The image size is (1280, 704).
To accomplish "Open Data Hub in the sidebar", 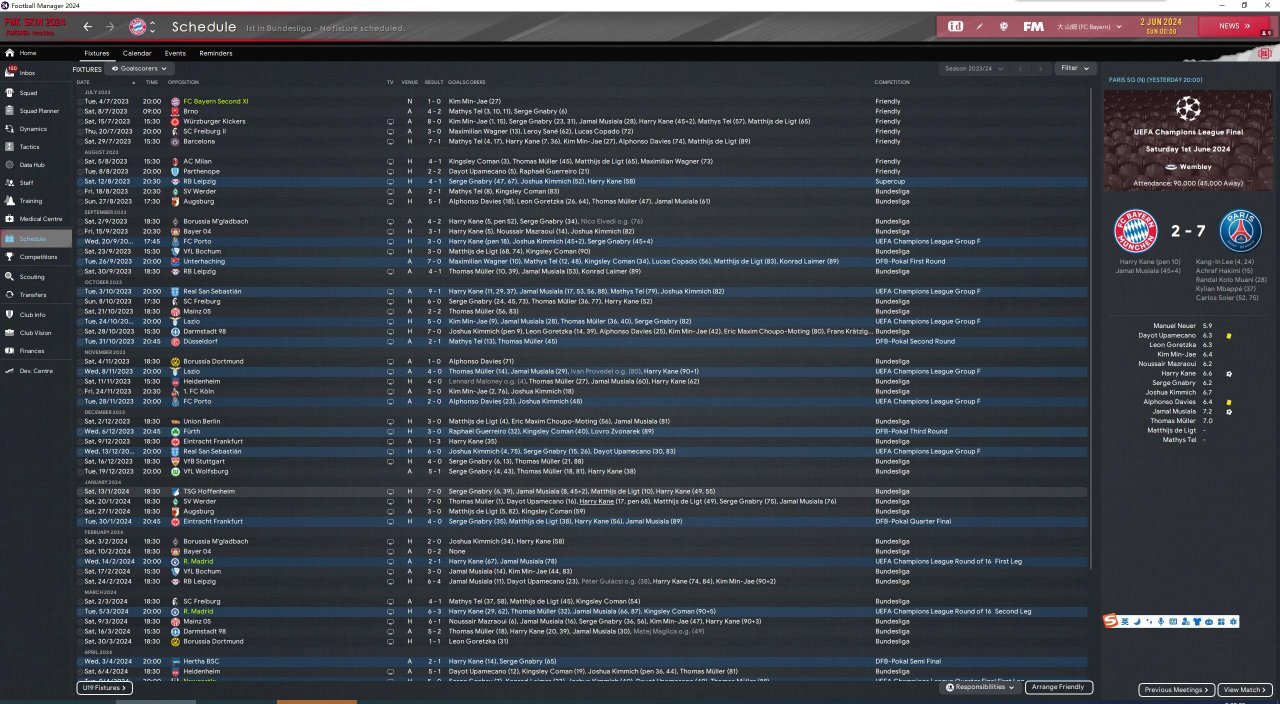I will pos(36,165).
